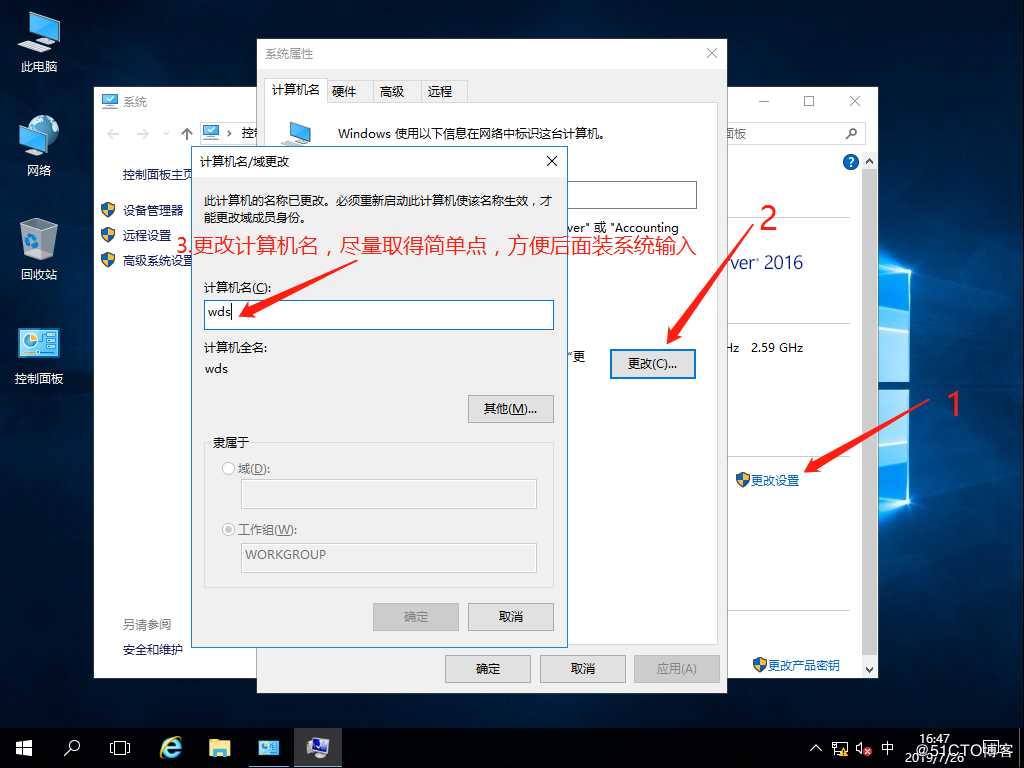Screen dimensions: 1024x768
Task: Click the network tray icon
Action: coord(839,748)
